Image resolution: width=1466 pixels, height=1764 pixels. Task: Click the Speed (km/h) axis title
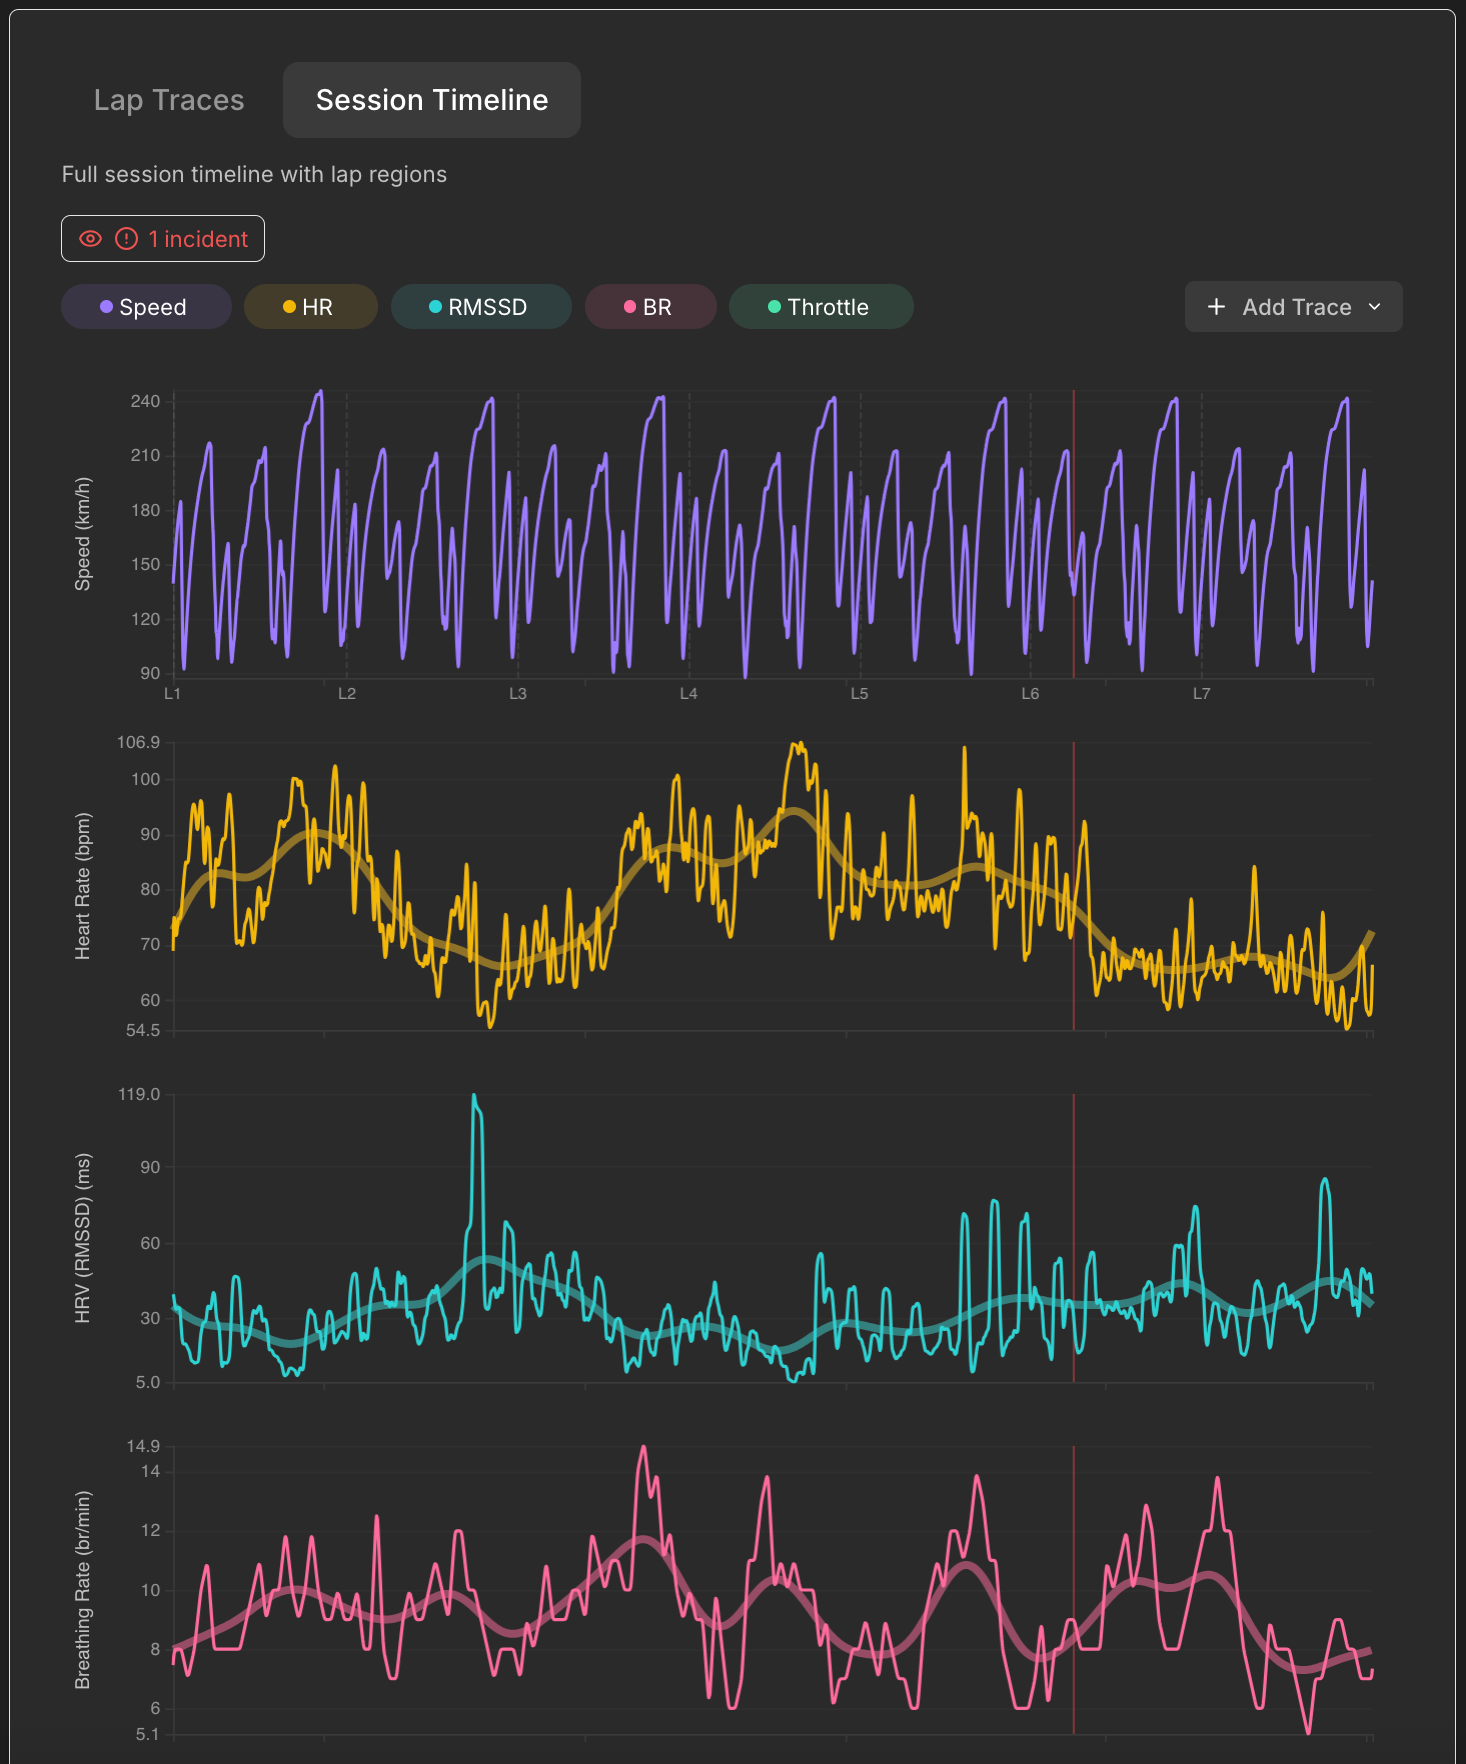pyautogui.click(x=83, y=534)
